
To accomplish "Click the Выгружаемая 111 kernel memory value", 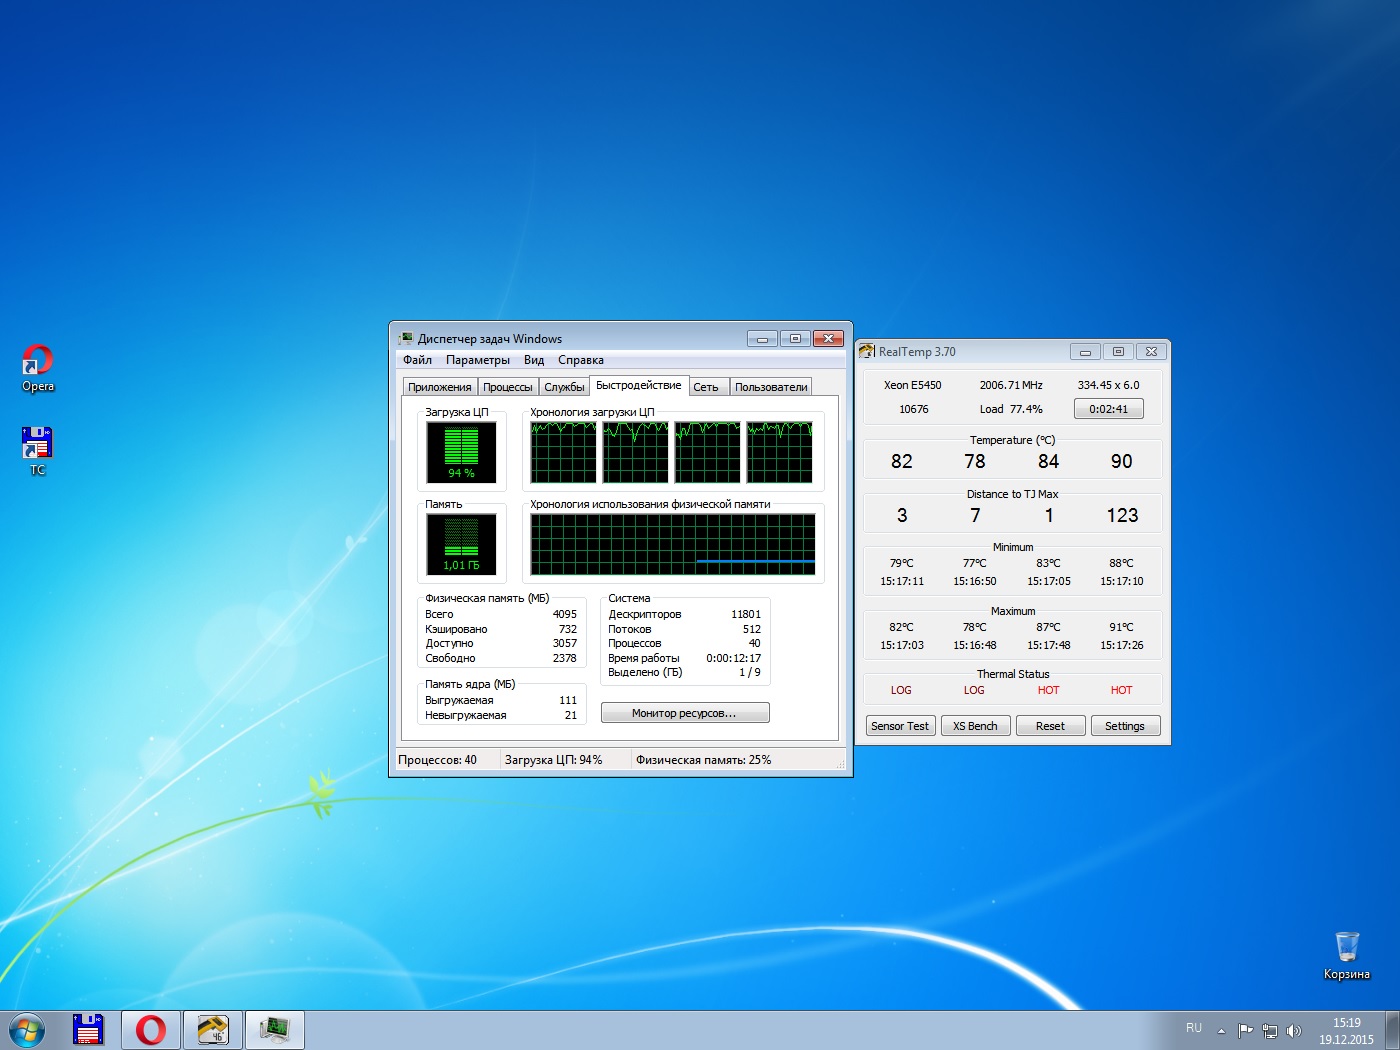I will click(x=568, y=700).
